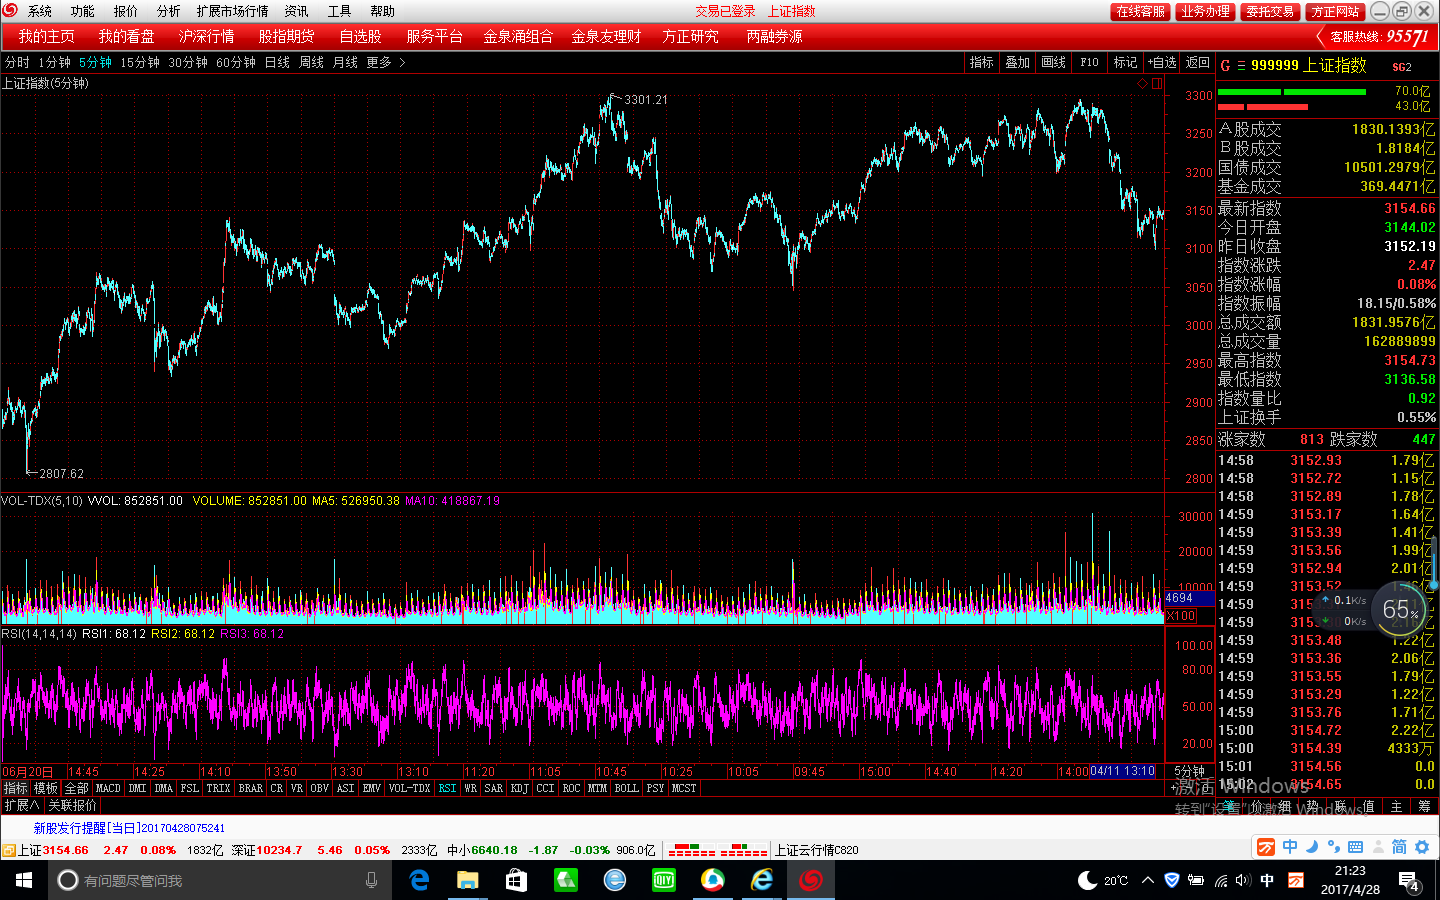Open the 5分钟 period selector at chart bottom
The width and height of the screenshot is (1440, 900).
point(1189,772)
